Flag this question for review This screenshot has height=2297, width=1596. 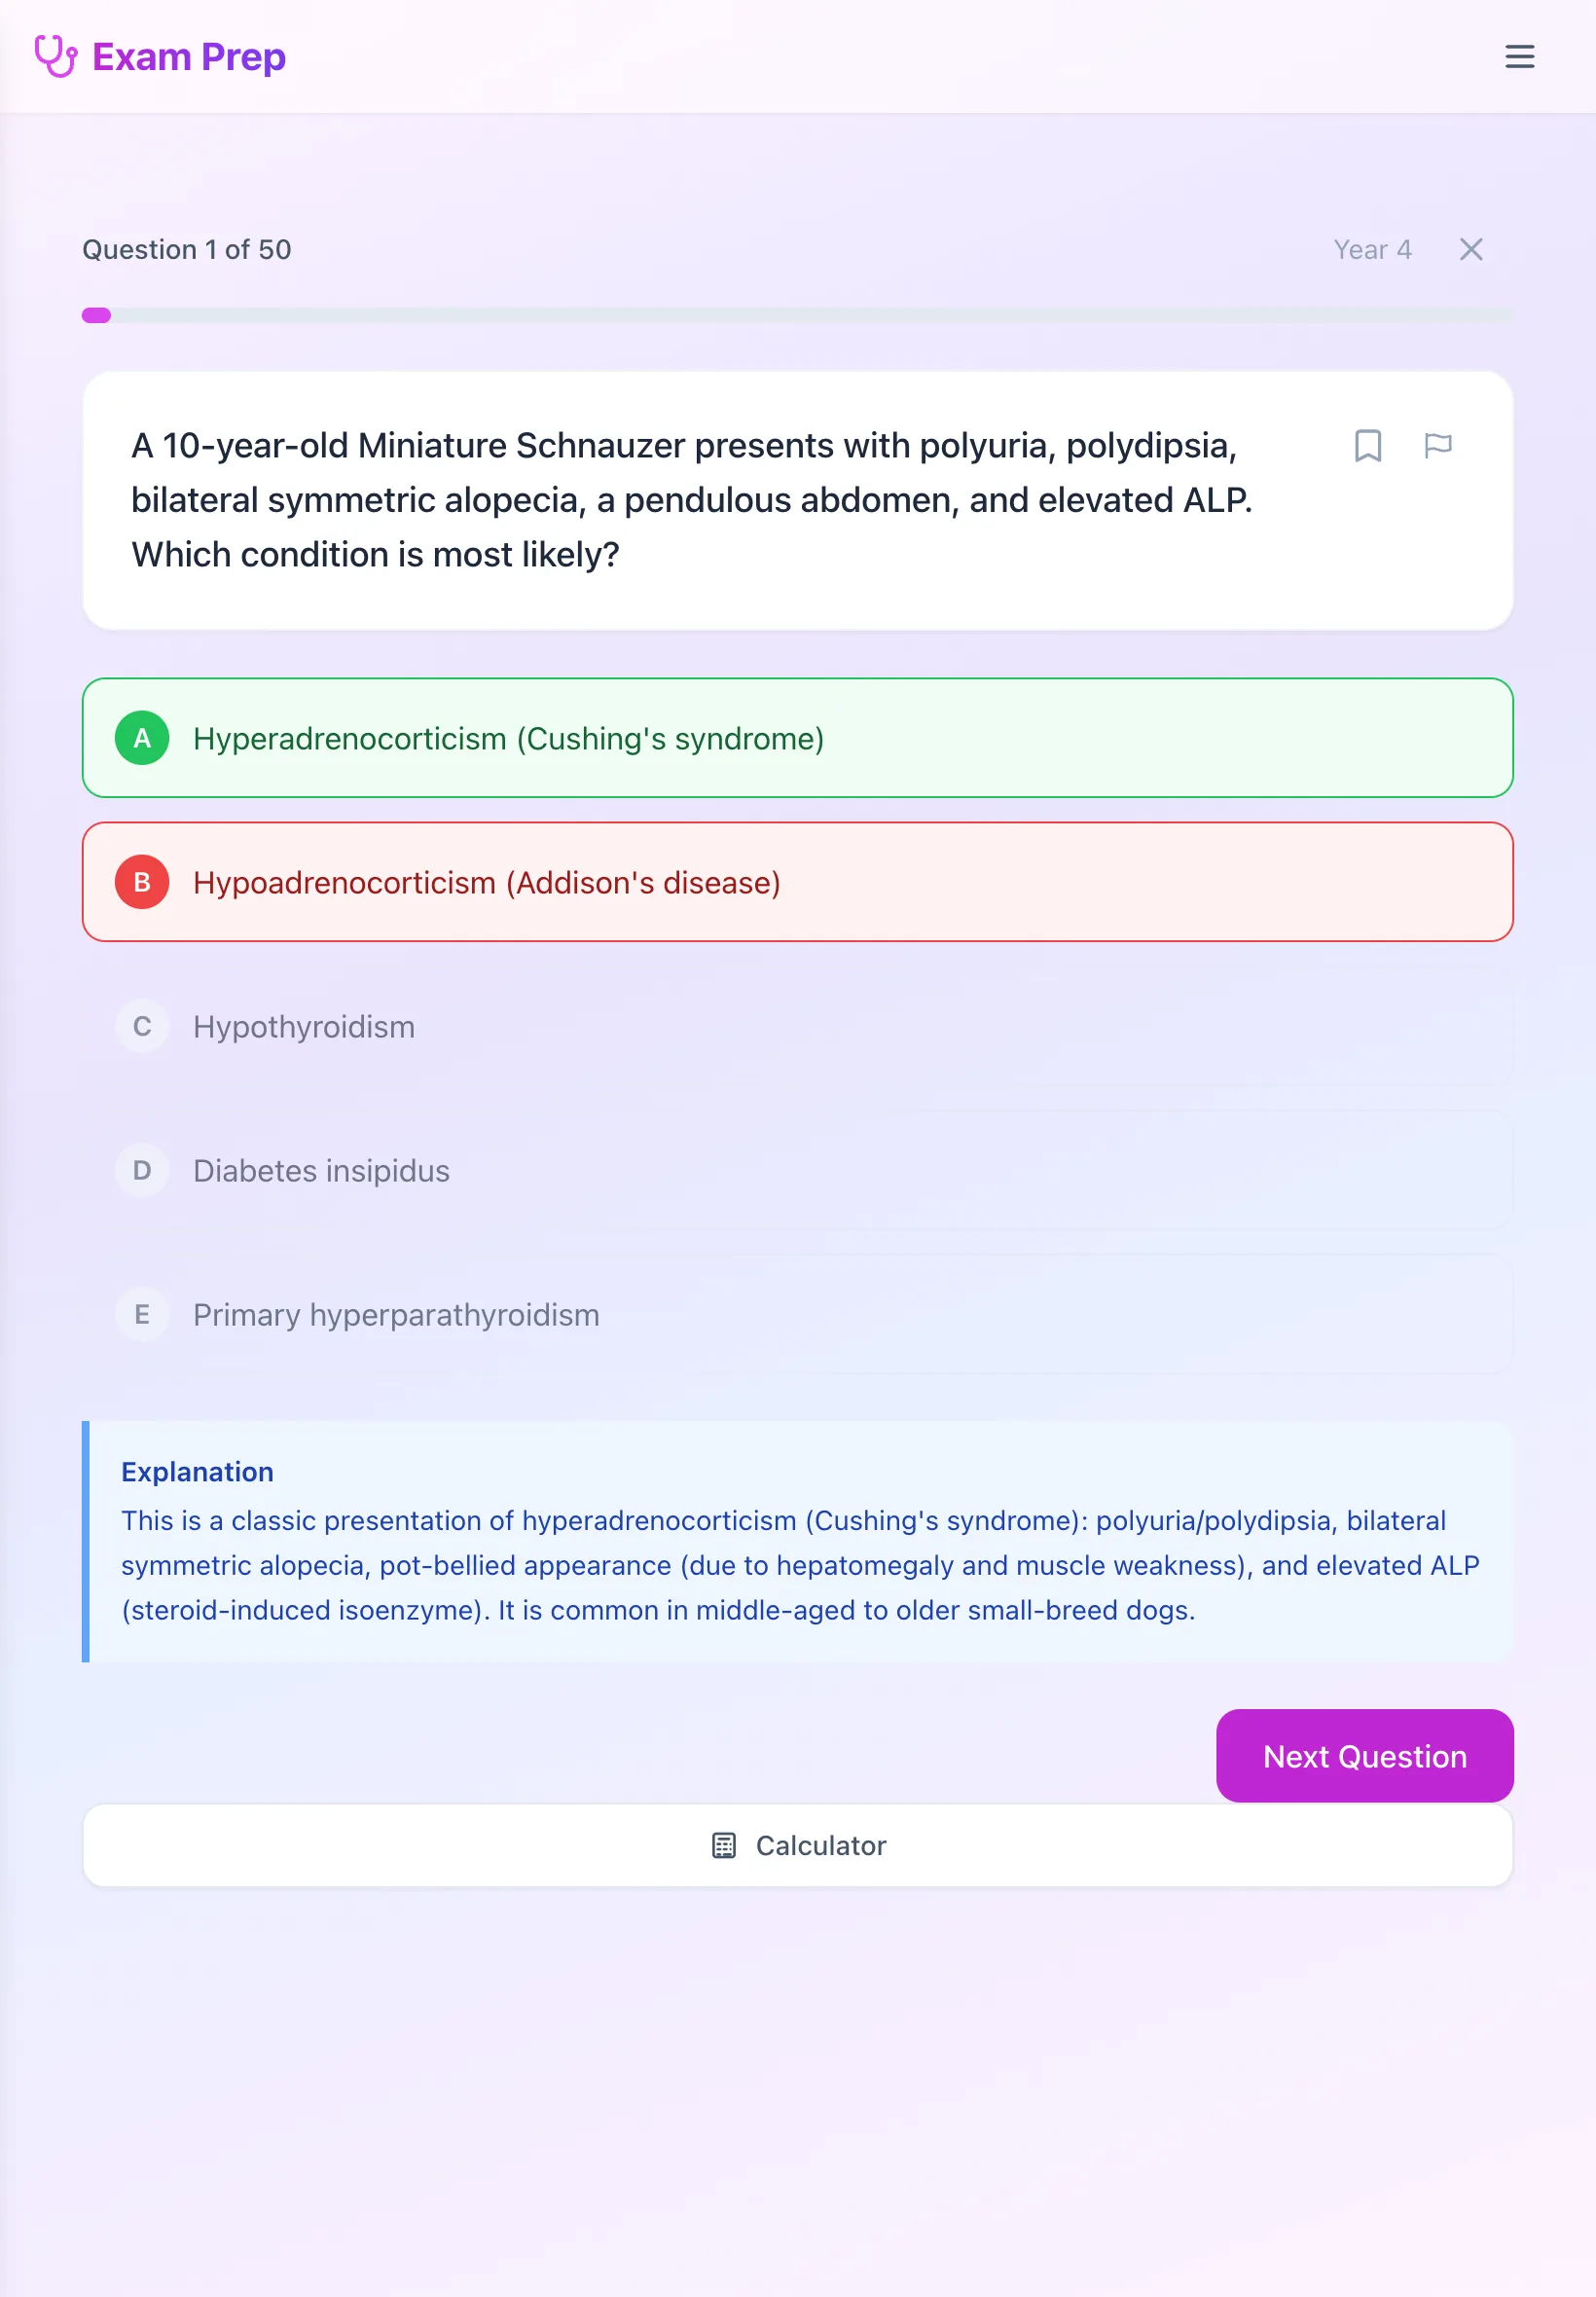click(x=1437, y=445)
